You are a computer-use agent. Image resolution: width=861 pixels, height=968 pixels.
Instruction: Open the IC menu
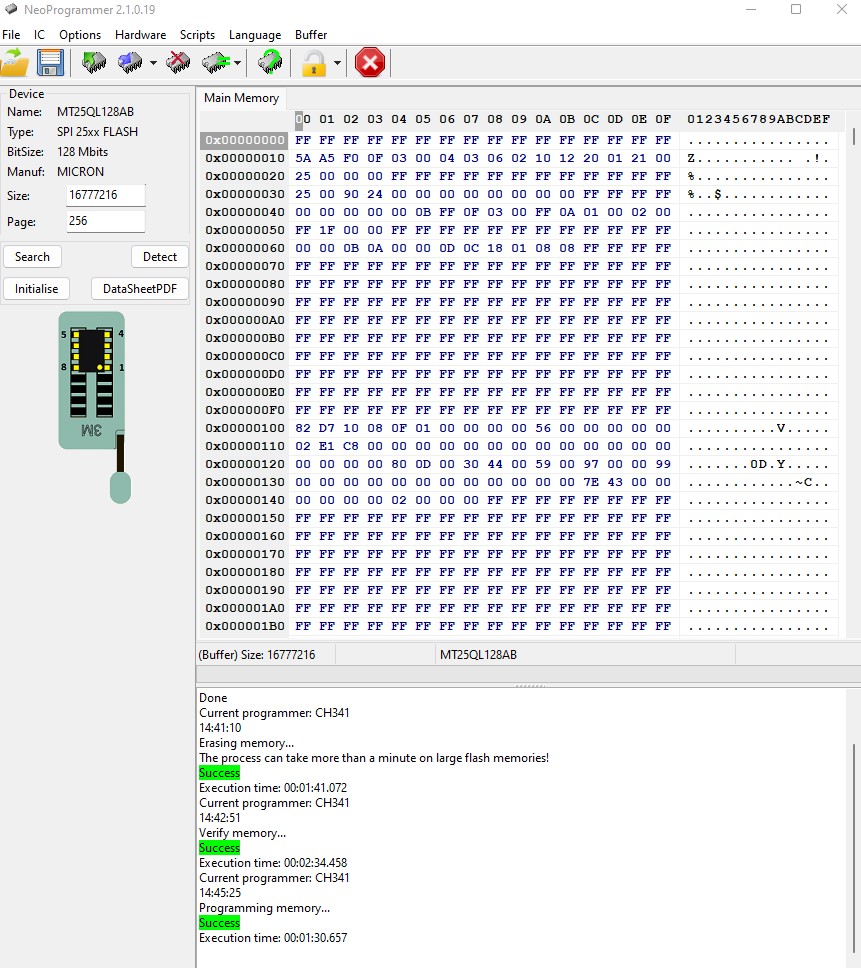pos(40,35)
